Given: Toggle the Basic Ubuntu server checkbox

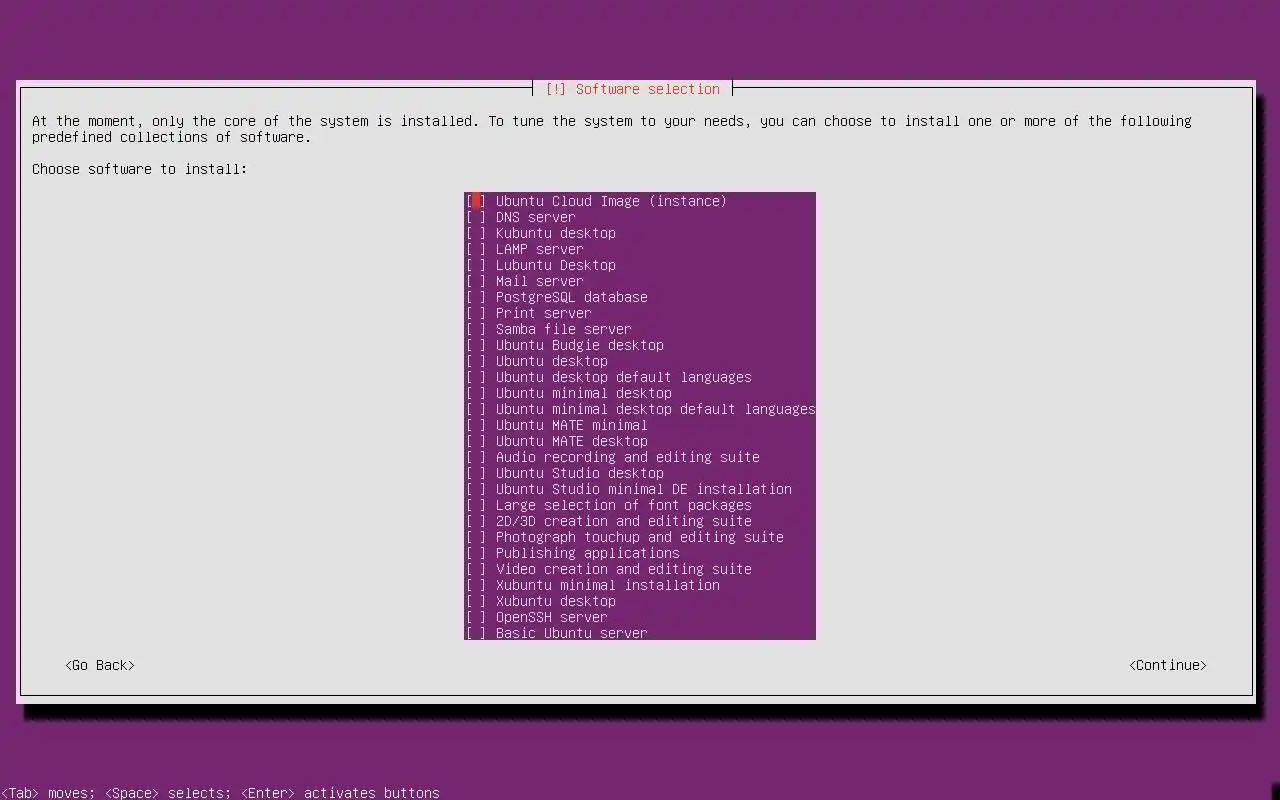Looking at the screenshot, I should (x=476, y=633).
